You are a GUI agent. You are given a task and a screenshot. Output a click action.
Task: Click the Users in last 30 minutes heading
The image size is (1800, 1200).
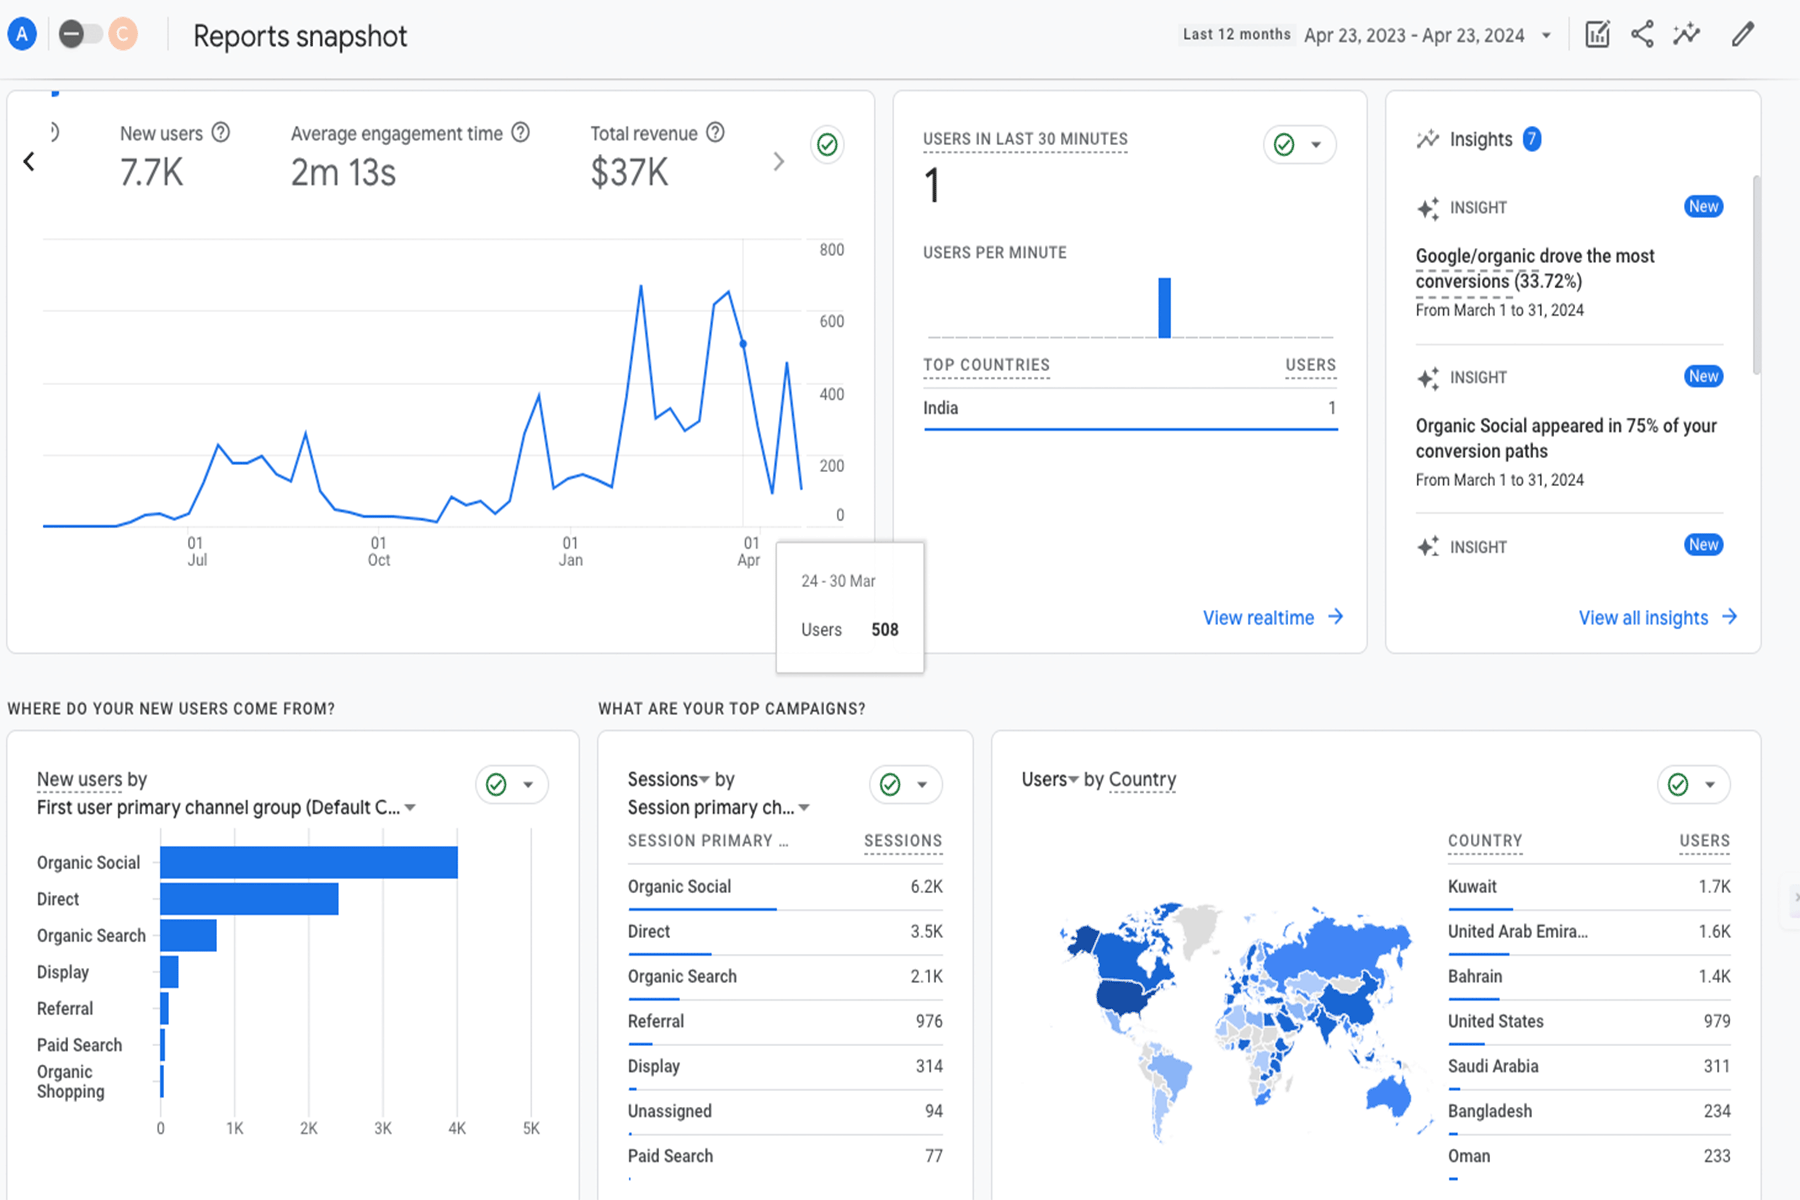pos(1025,139)
